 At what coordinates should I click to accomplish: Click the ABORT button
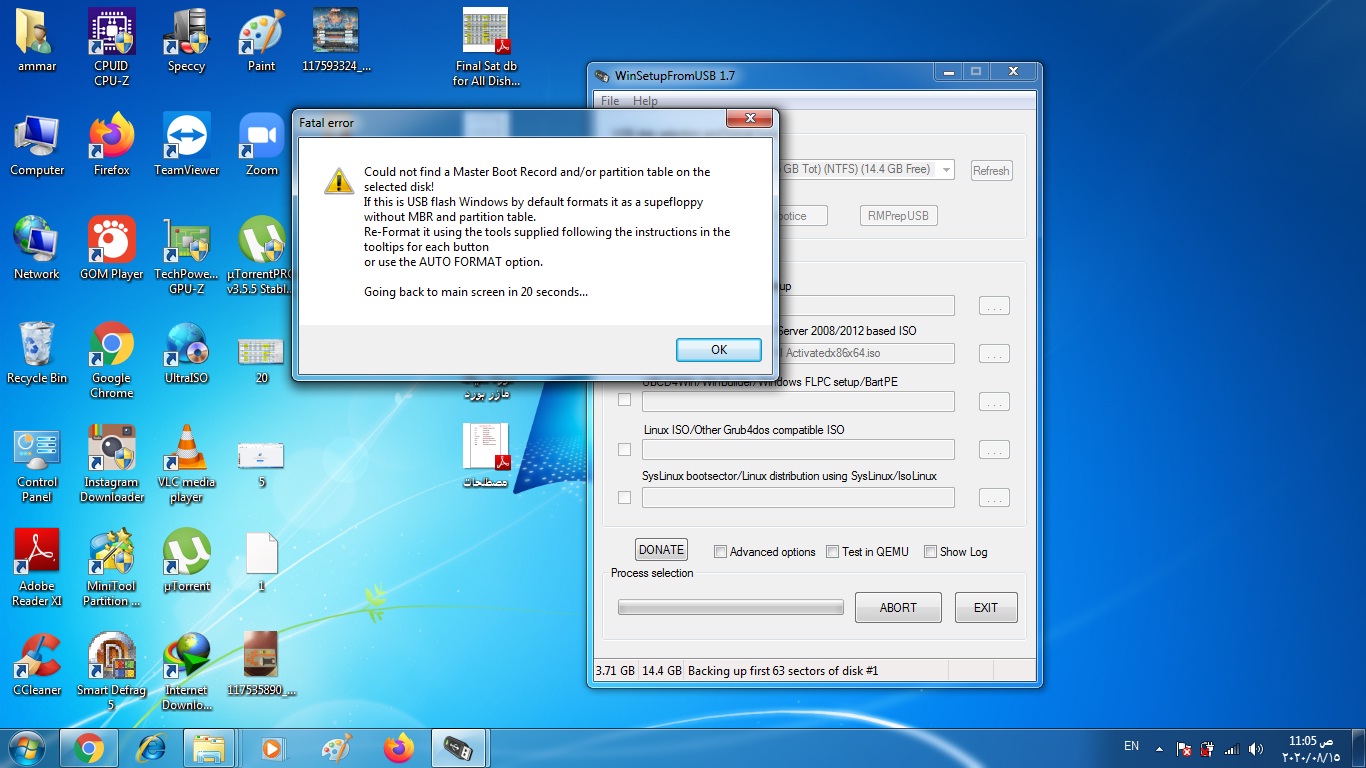(x=898, y=607)
